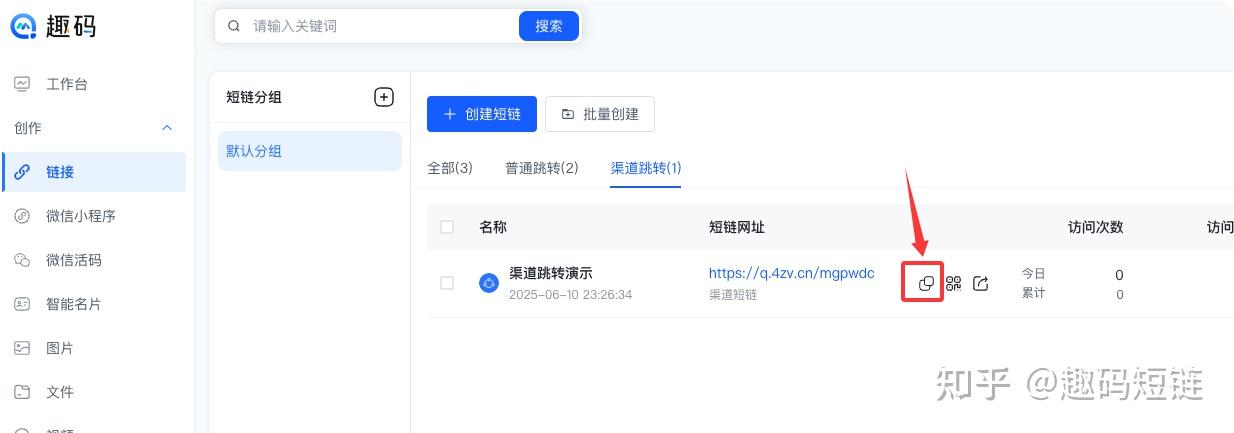The image size is (1234, 433).
Task: Click the 工作台 dashboard icon
Action: click(22, 84)
